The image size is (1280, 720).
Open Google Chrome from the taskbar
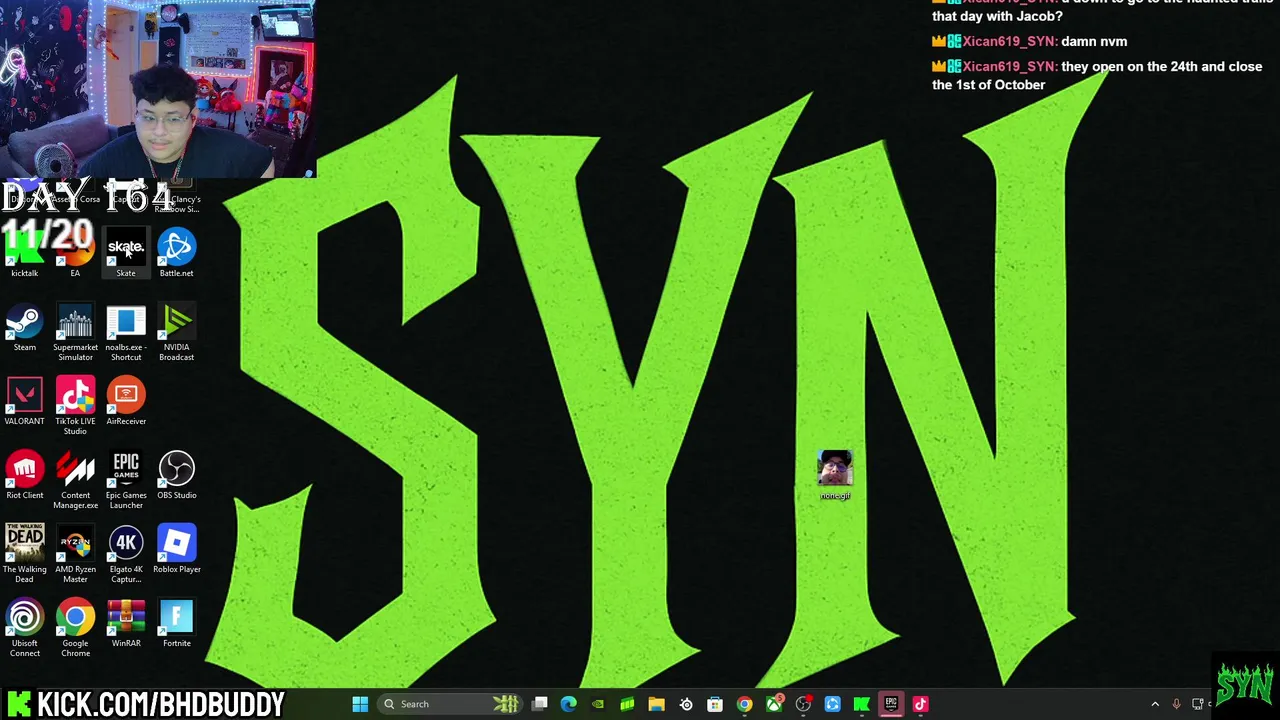coord(745,704)
